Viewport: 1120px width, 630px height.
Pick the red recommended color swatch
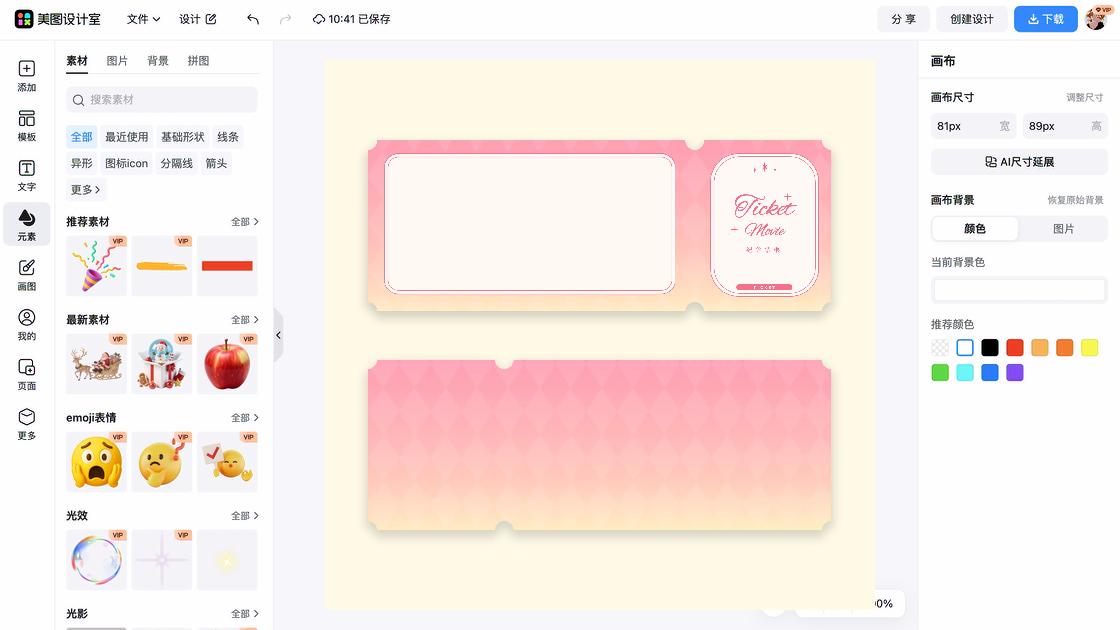pyautogui.click(x=1015, y=348)
